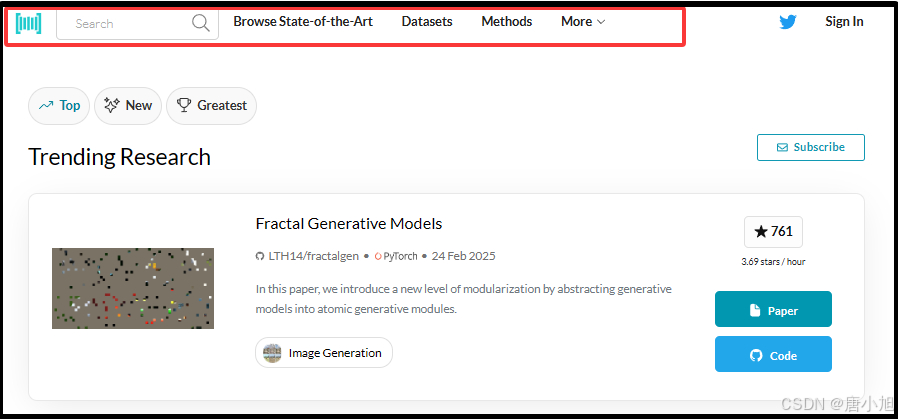Click the Image Generation task thumbnail icon
The image size is (898, 419).
tap(272, 353)
